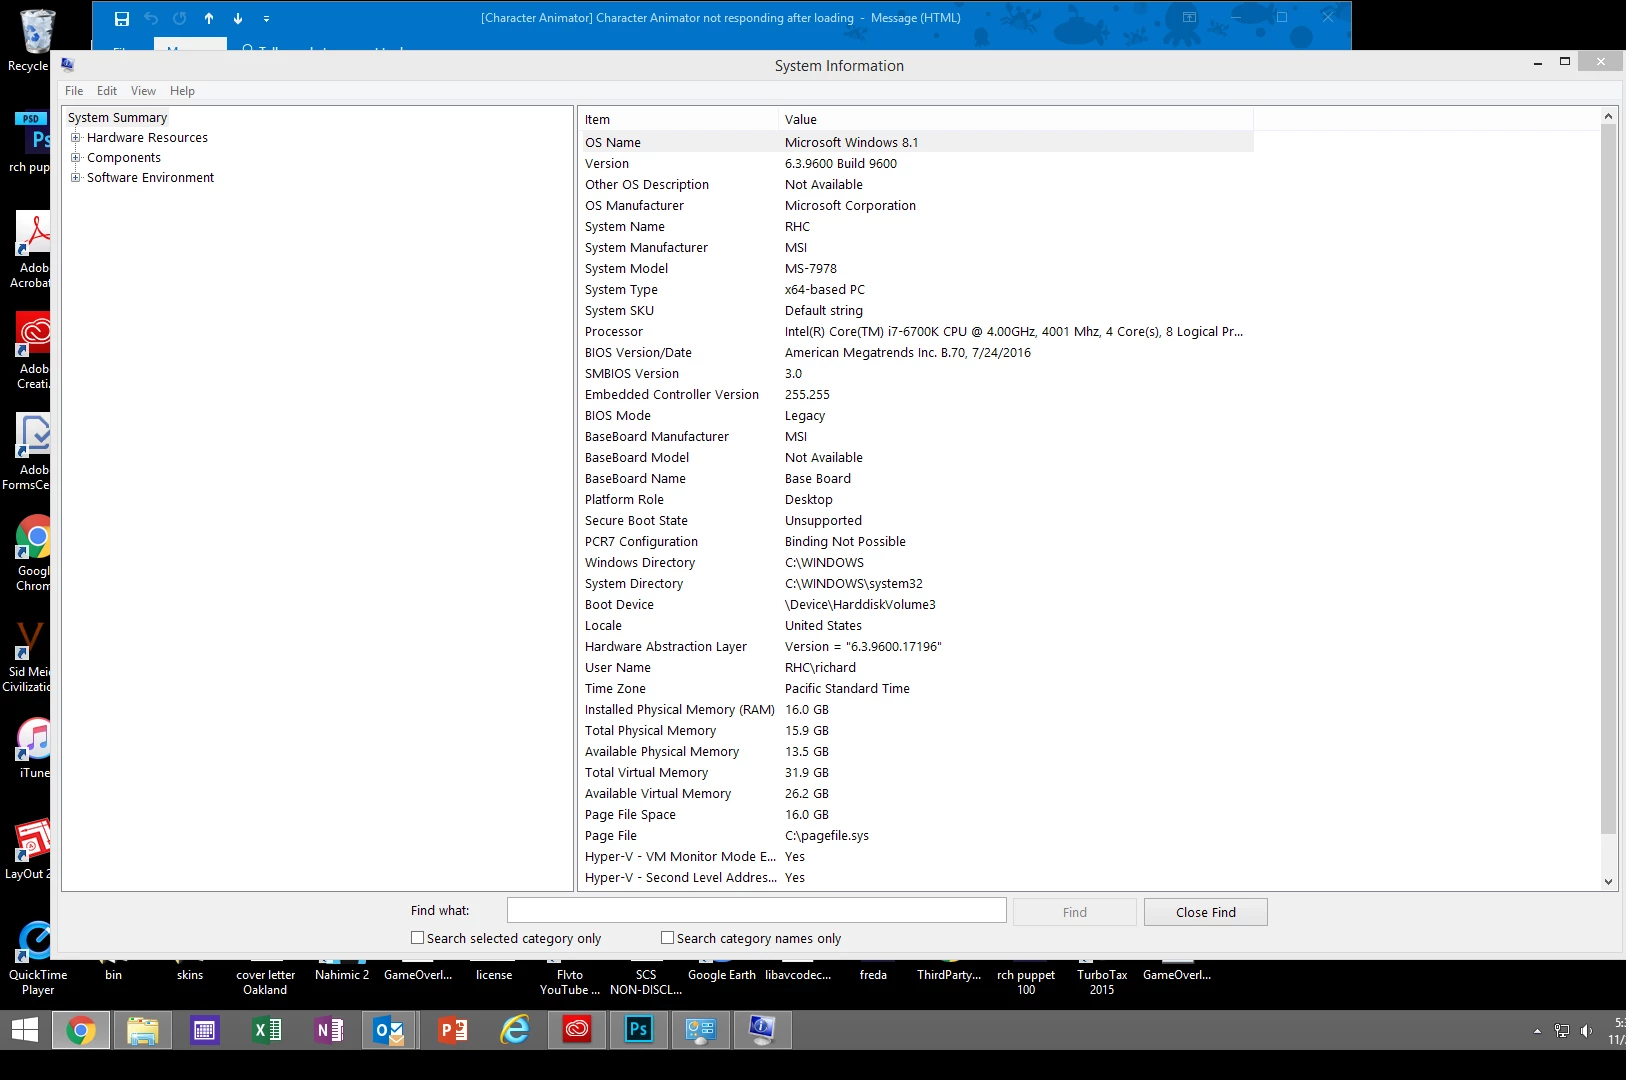The height and width of the screenshot is (1080, 1626).
Task: Open the Help menu
Action: pyautogui.click(x=182, y=91)
